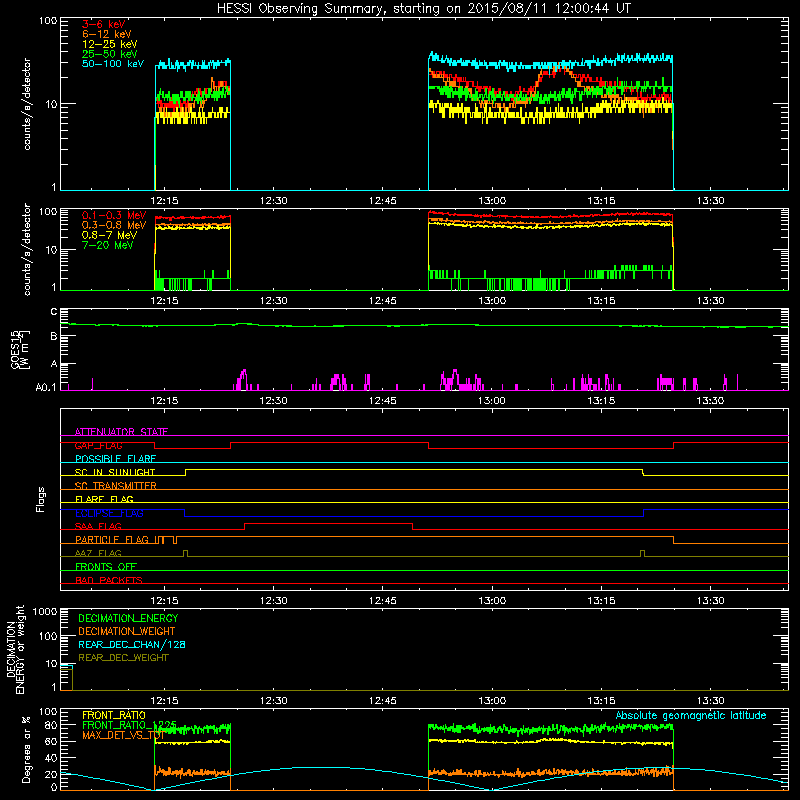Click the BAD_PACKETS flag label
Viewport: 800px width, 800px height.
point(109,580)
